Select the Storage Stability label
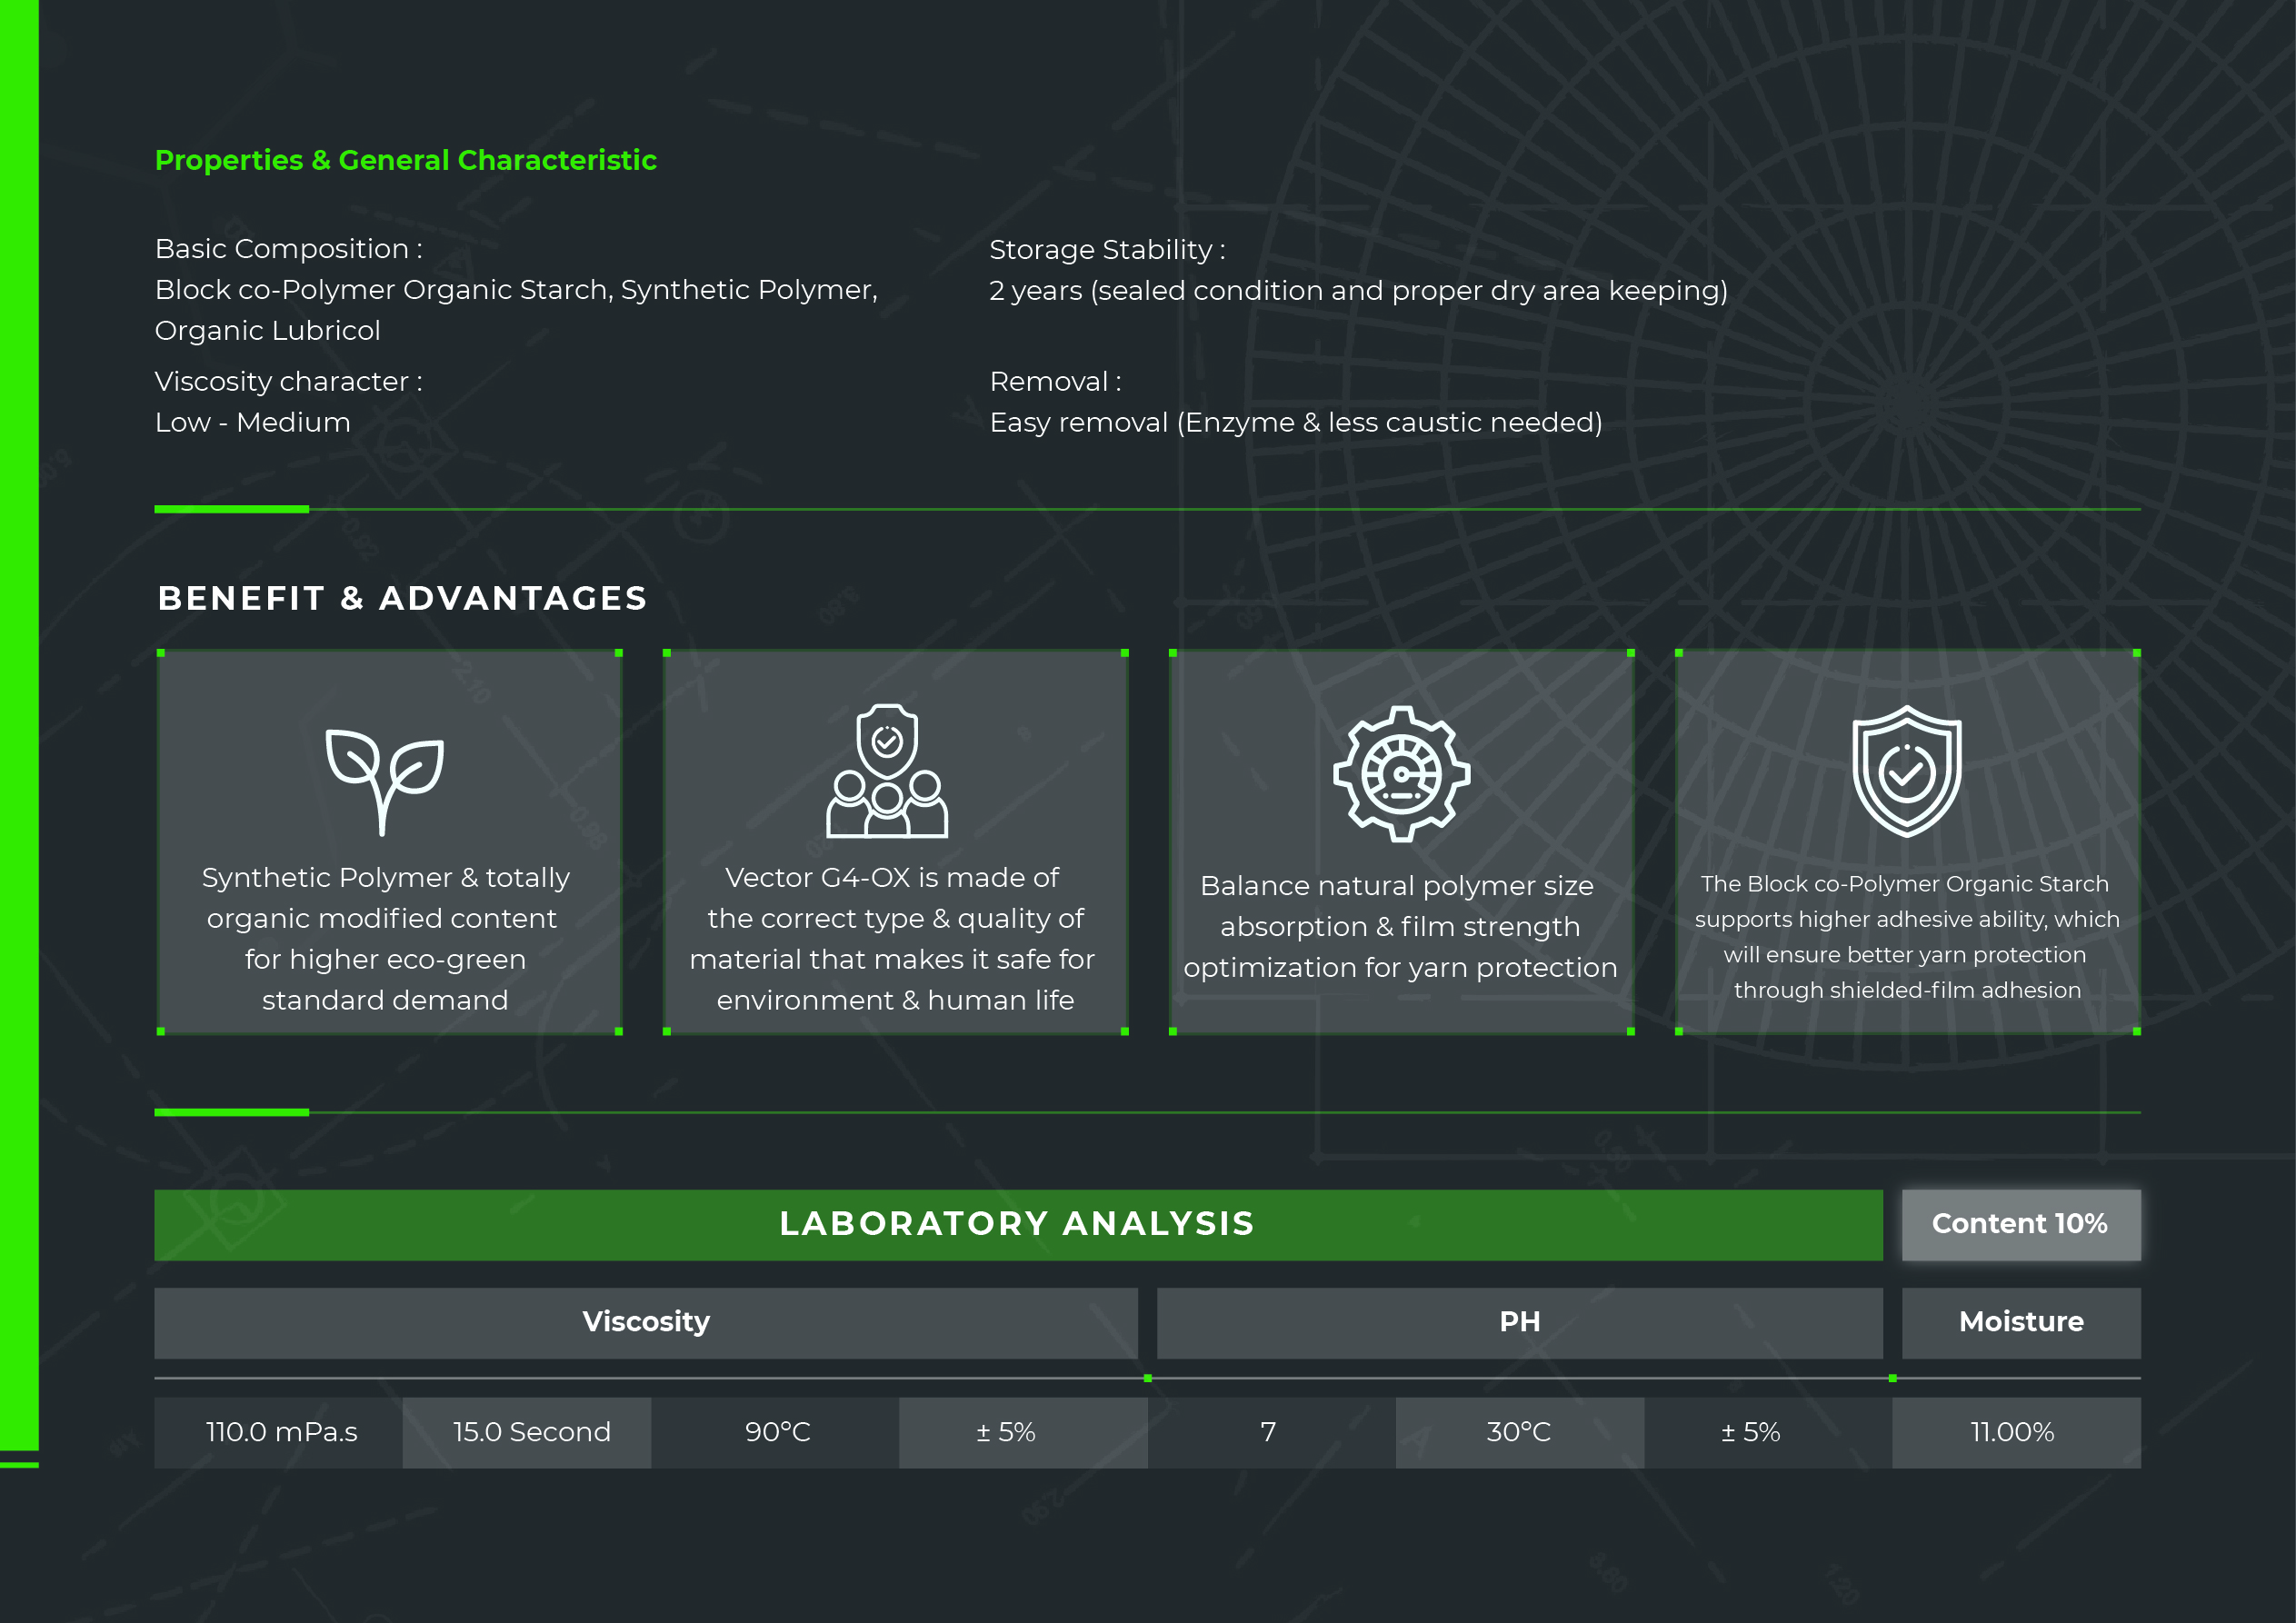2296x1623 pixels. click(x=1108, y=250)
